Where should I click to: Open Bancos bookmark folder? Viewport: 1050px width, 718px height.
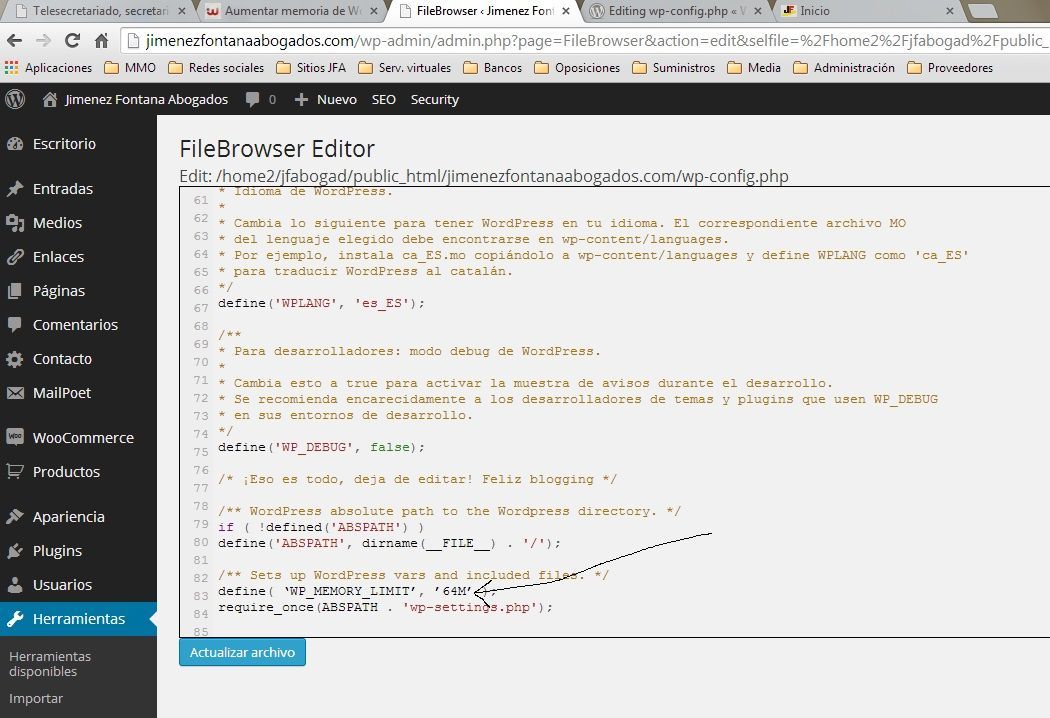(492, 68)
